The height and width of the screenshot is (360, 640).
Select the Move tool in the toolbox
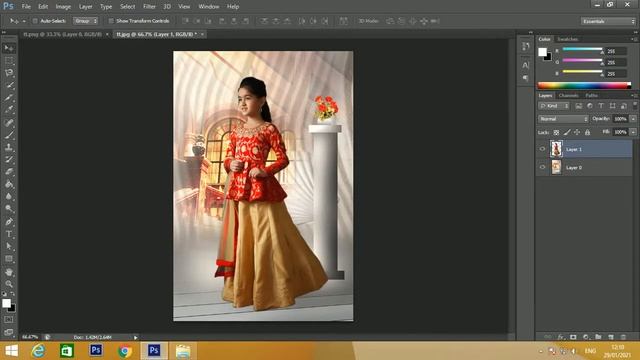9,49
